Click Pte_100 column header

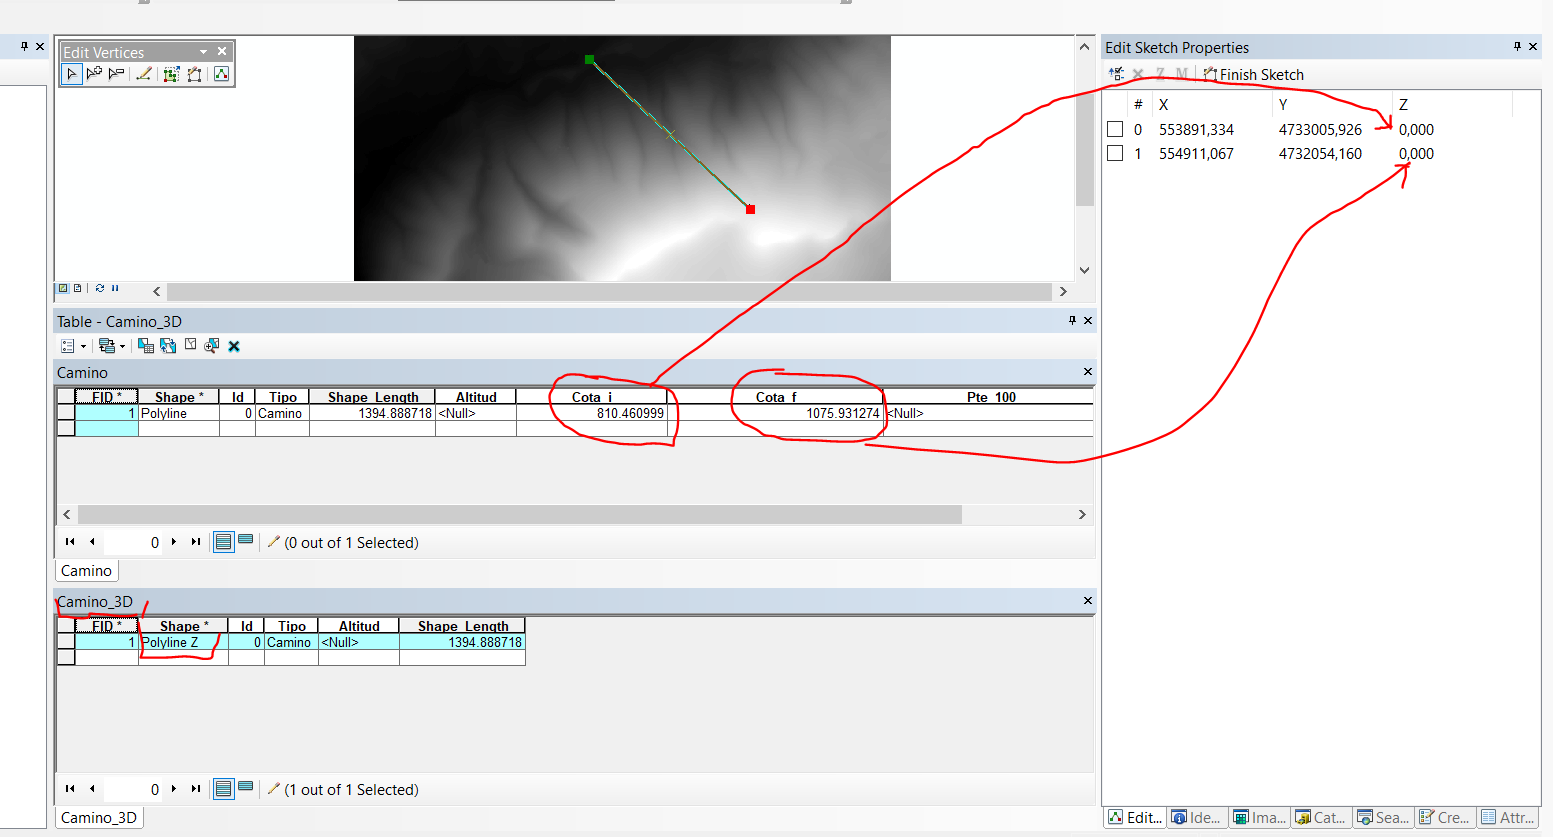[x=990, y=397]
